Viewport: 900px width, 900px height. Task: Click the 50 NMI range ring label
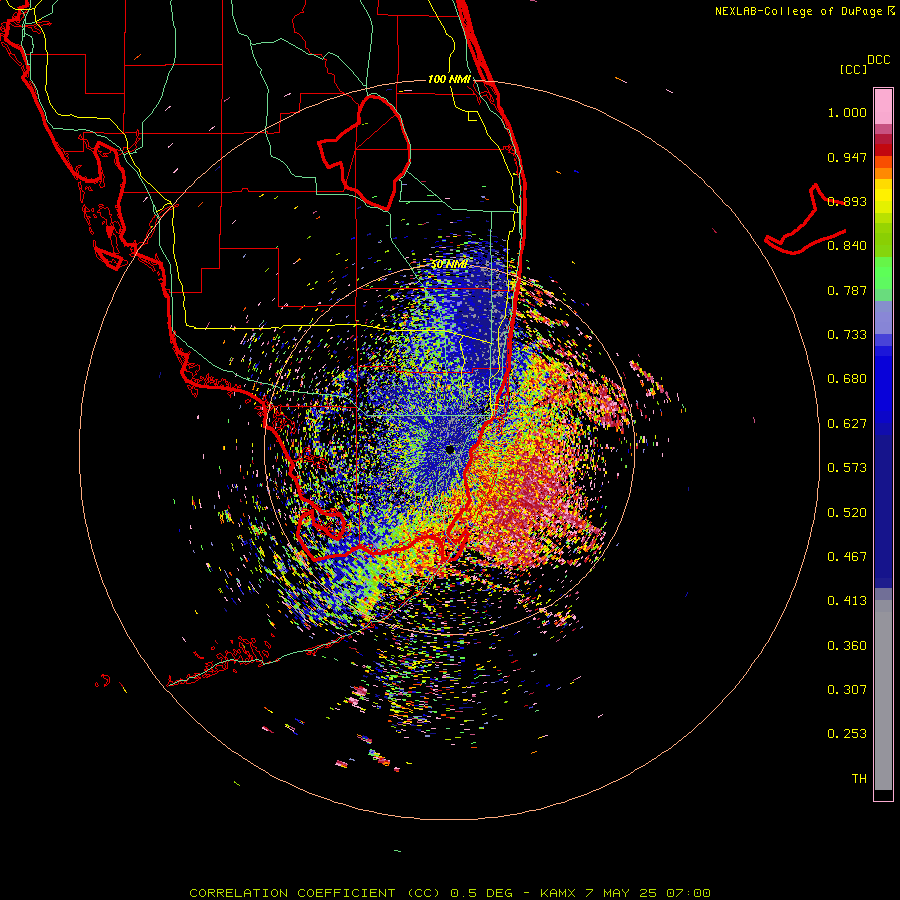tap(449, 265)
